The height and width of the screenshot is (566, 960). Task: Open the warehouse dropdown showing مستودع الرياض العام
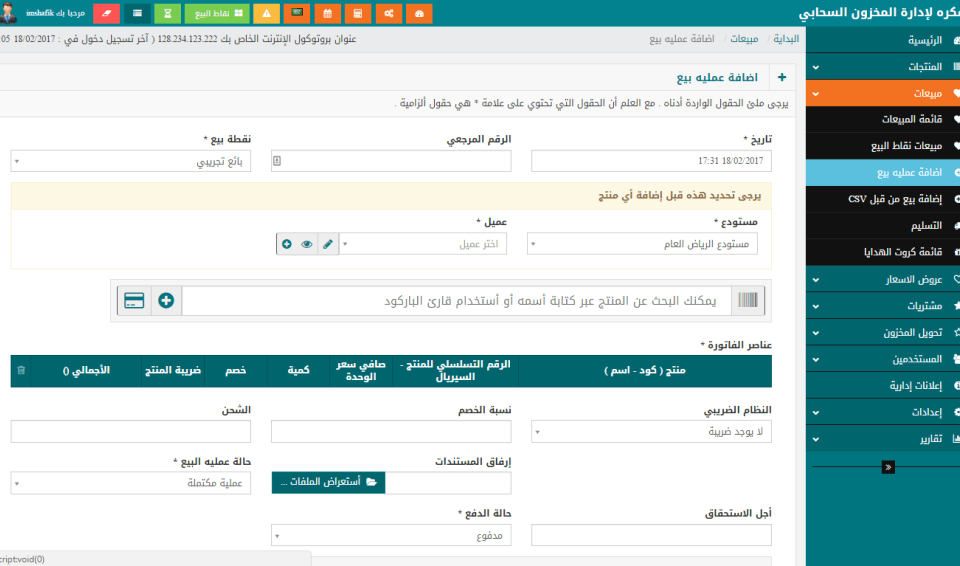[x=642, y=244]
